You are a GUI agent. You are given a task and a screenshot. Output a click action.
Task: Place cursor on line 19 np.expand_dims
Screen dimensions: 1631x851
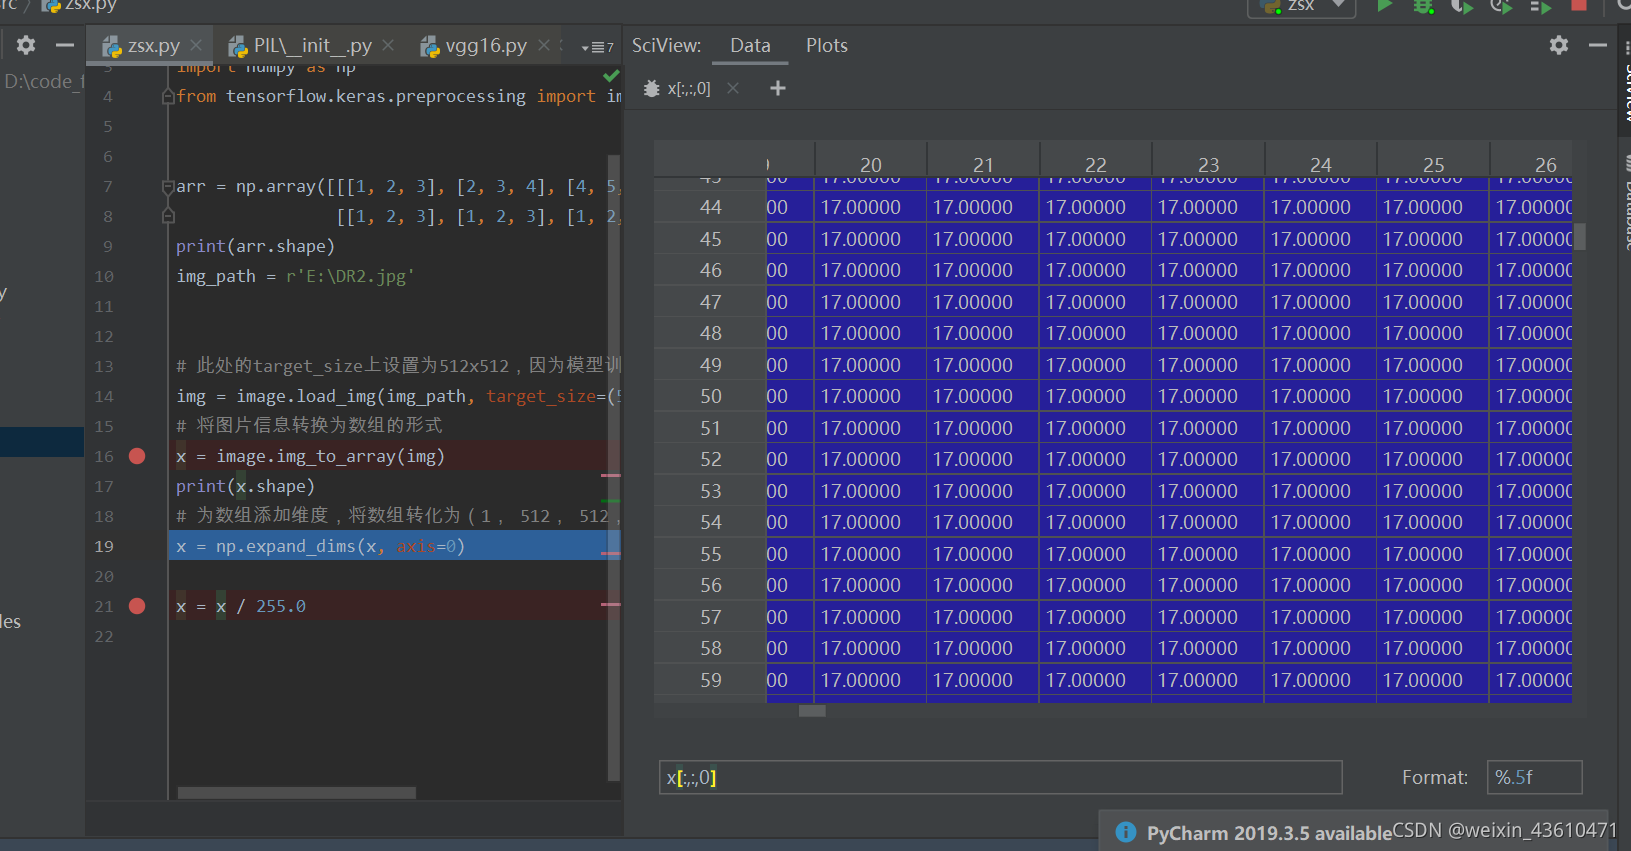pyautogui.click(x=320, y=546)
